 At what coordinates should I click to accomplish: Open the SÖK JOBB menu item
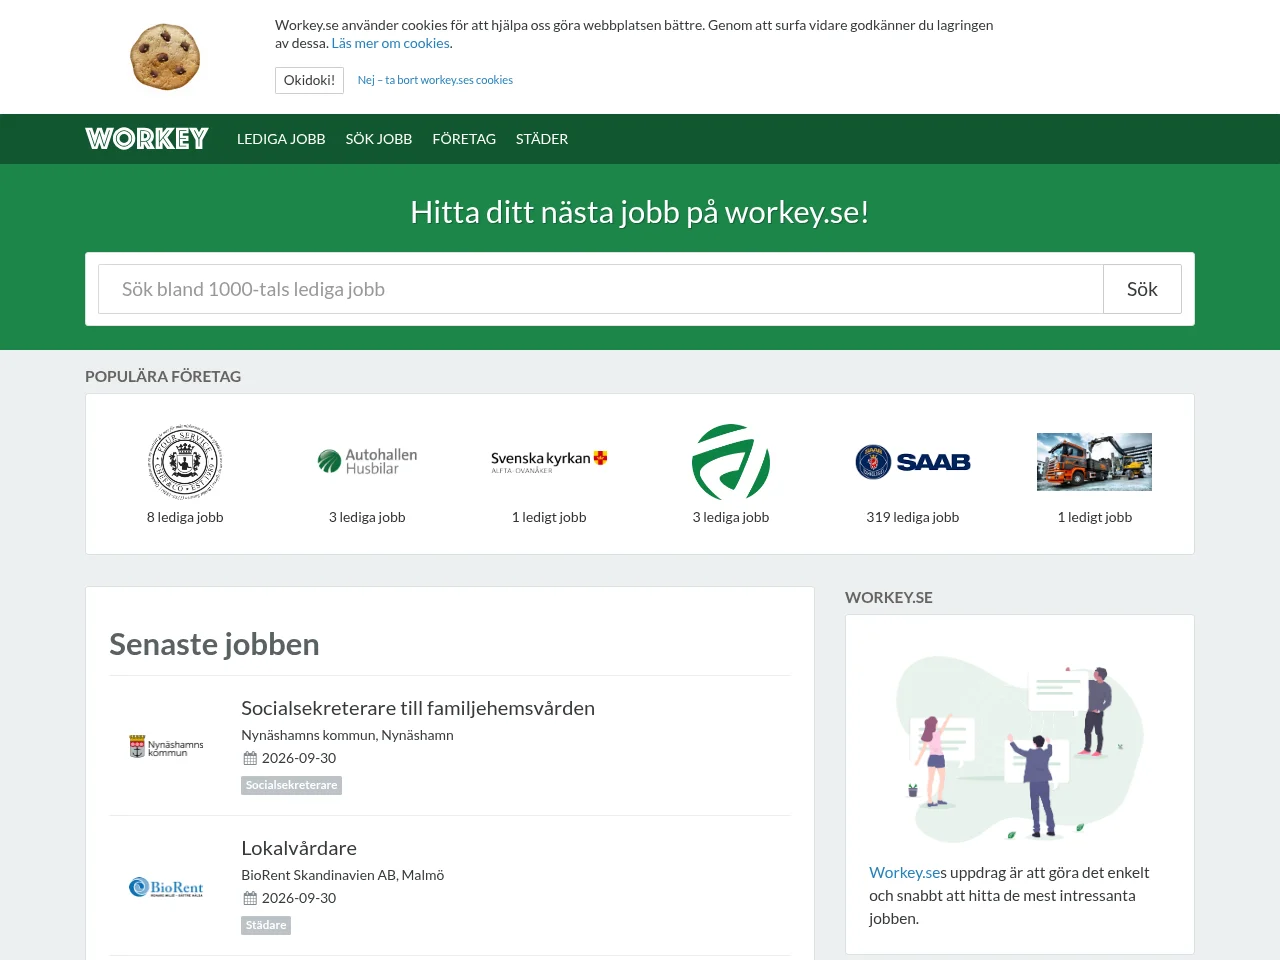pyautogui.click(x=379, y=139)
